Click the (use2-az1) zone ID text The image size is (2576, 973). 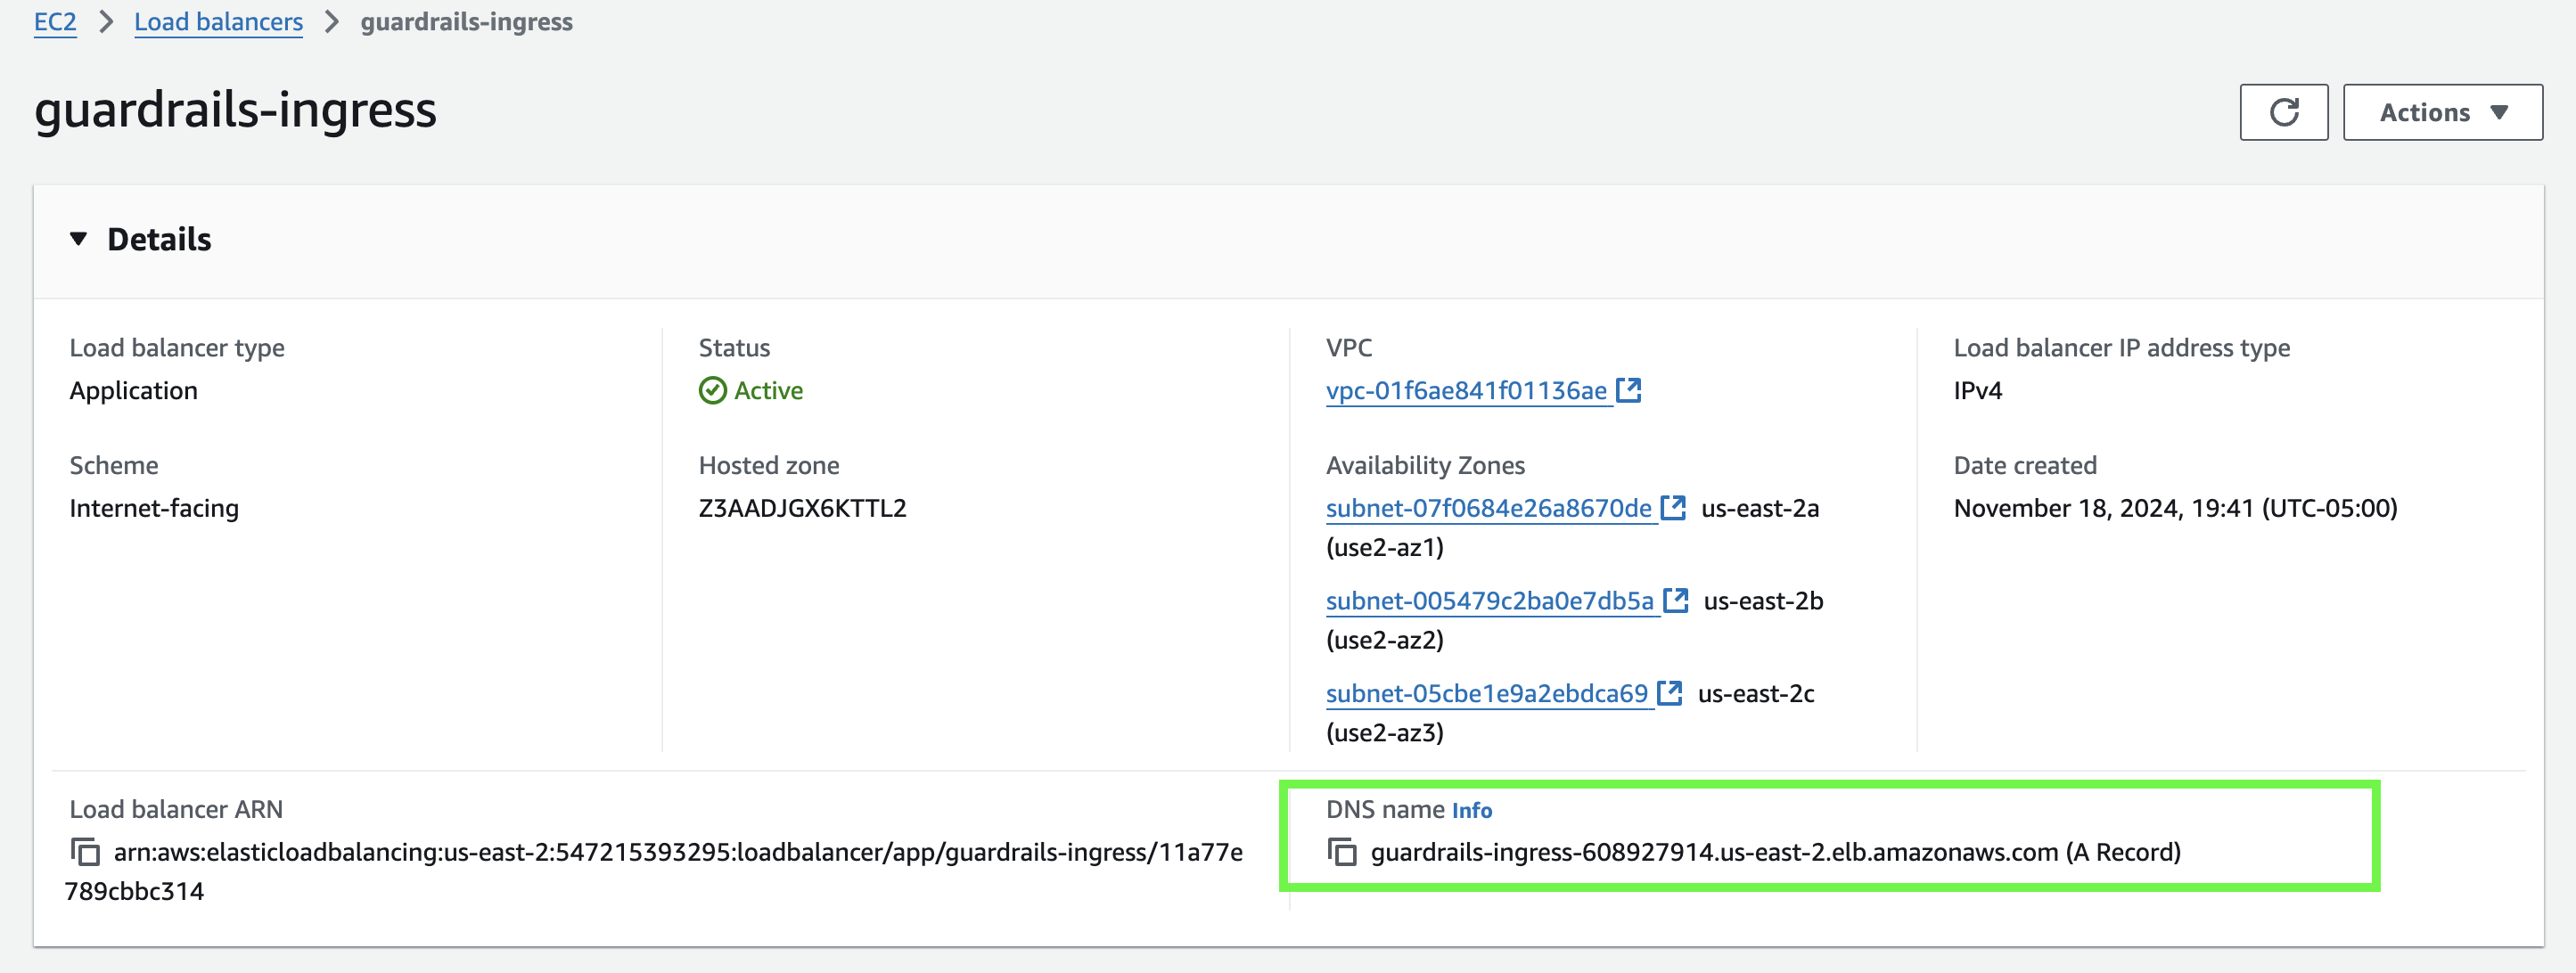1385,548
